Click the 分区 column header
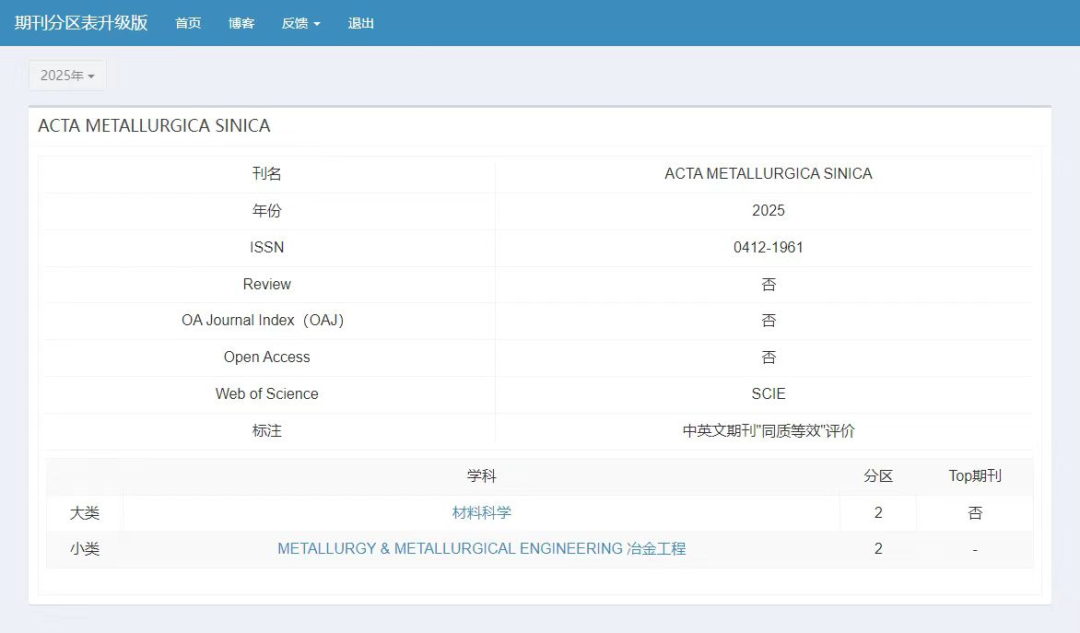The width and height of the screenshot is (1080, 633). (x=878, y=476)
